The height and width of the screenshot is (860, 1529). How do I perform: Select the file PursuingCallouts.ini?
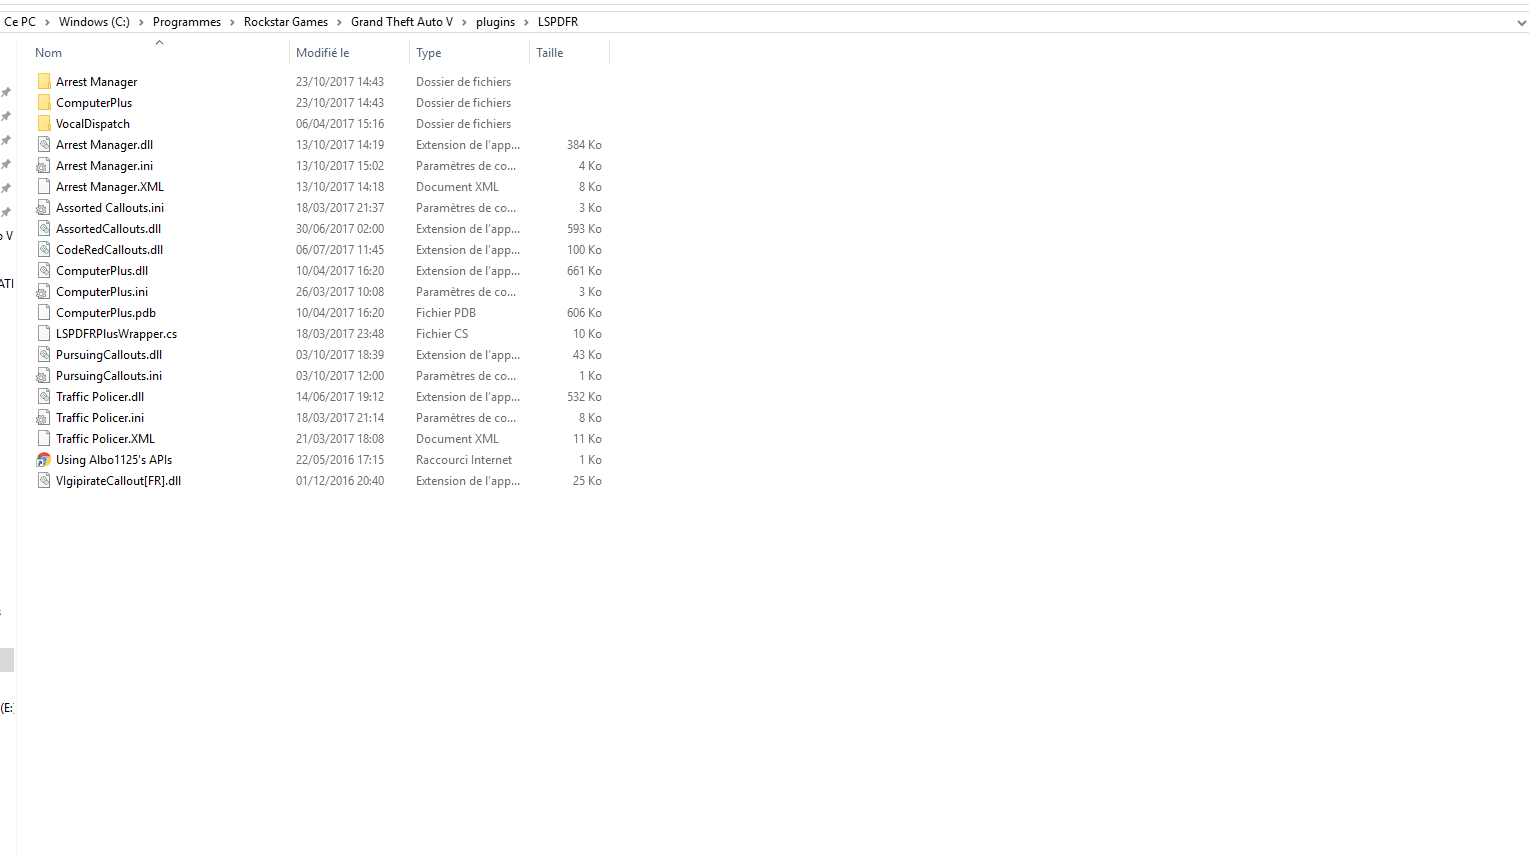point(109,376)
